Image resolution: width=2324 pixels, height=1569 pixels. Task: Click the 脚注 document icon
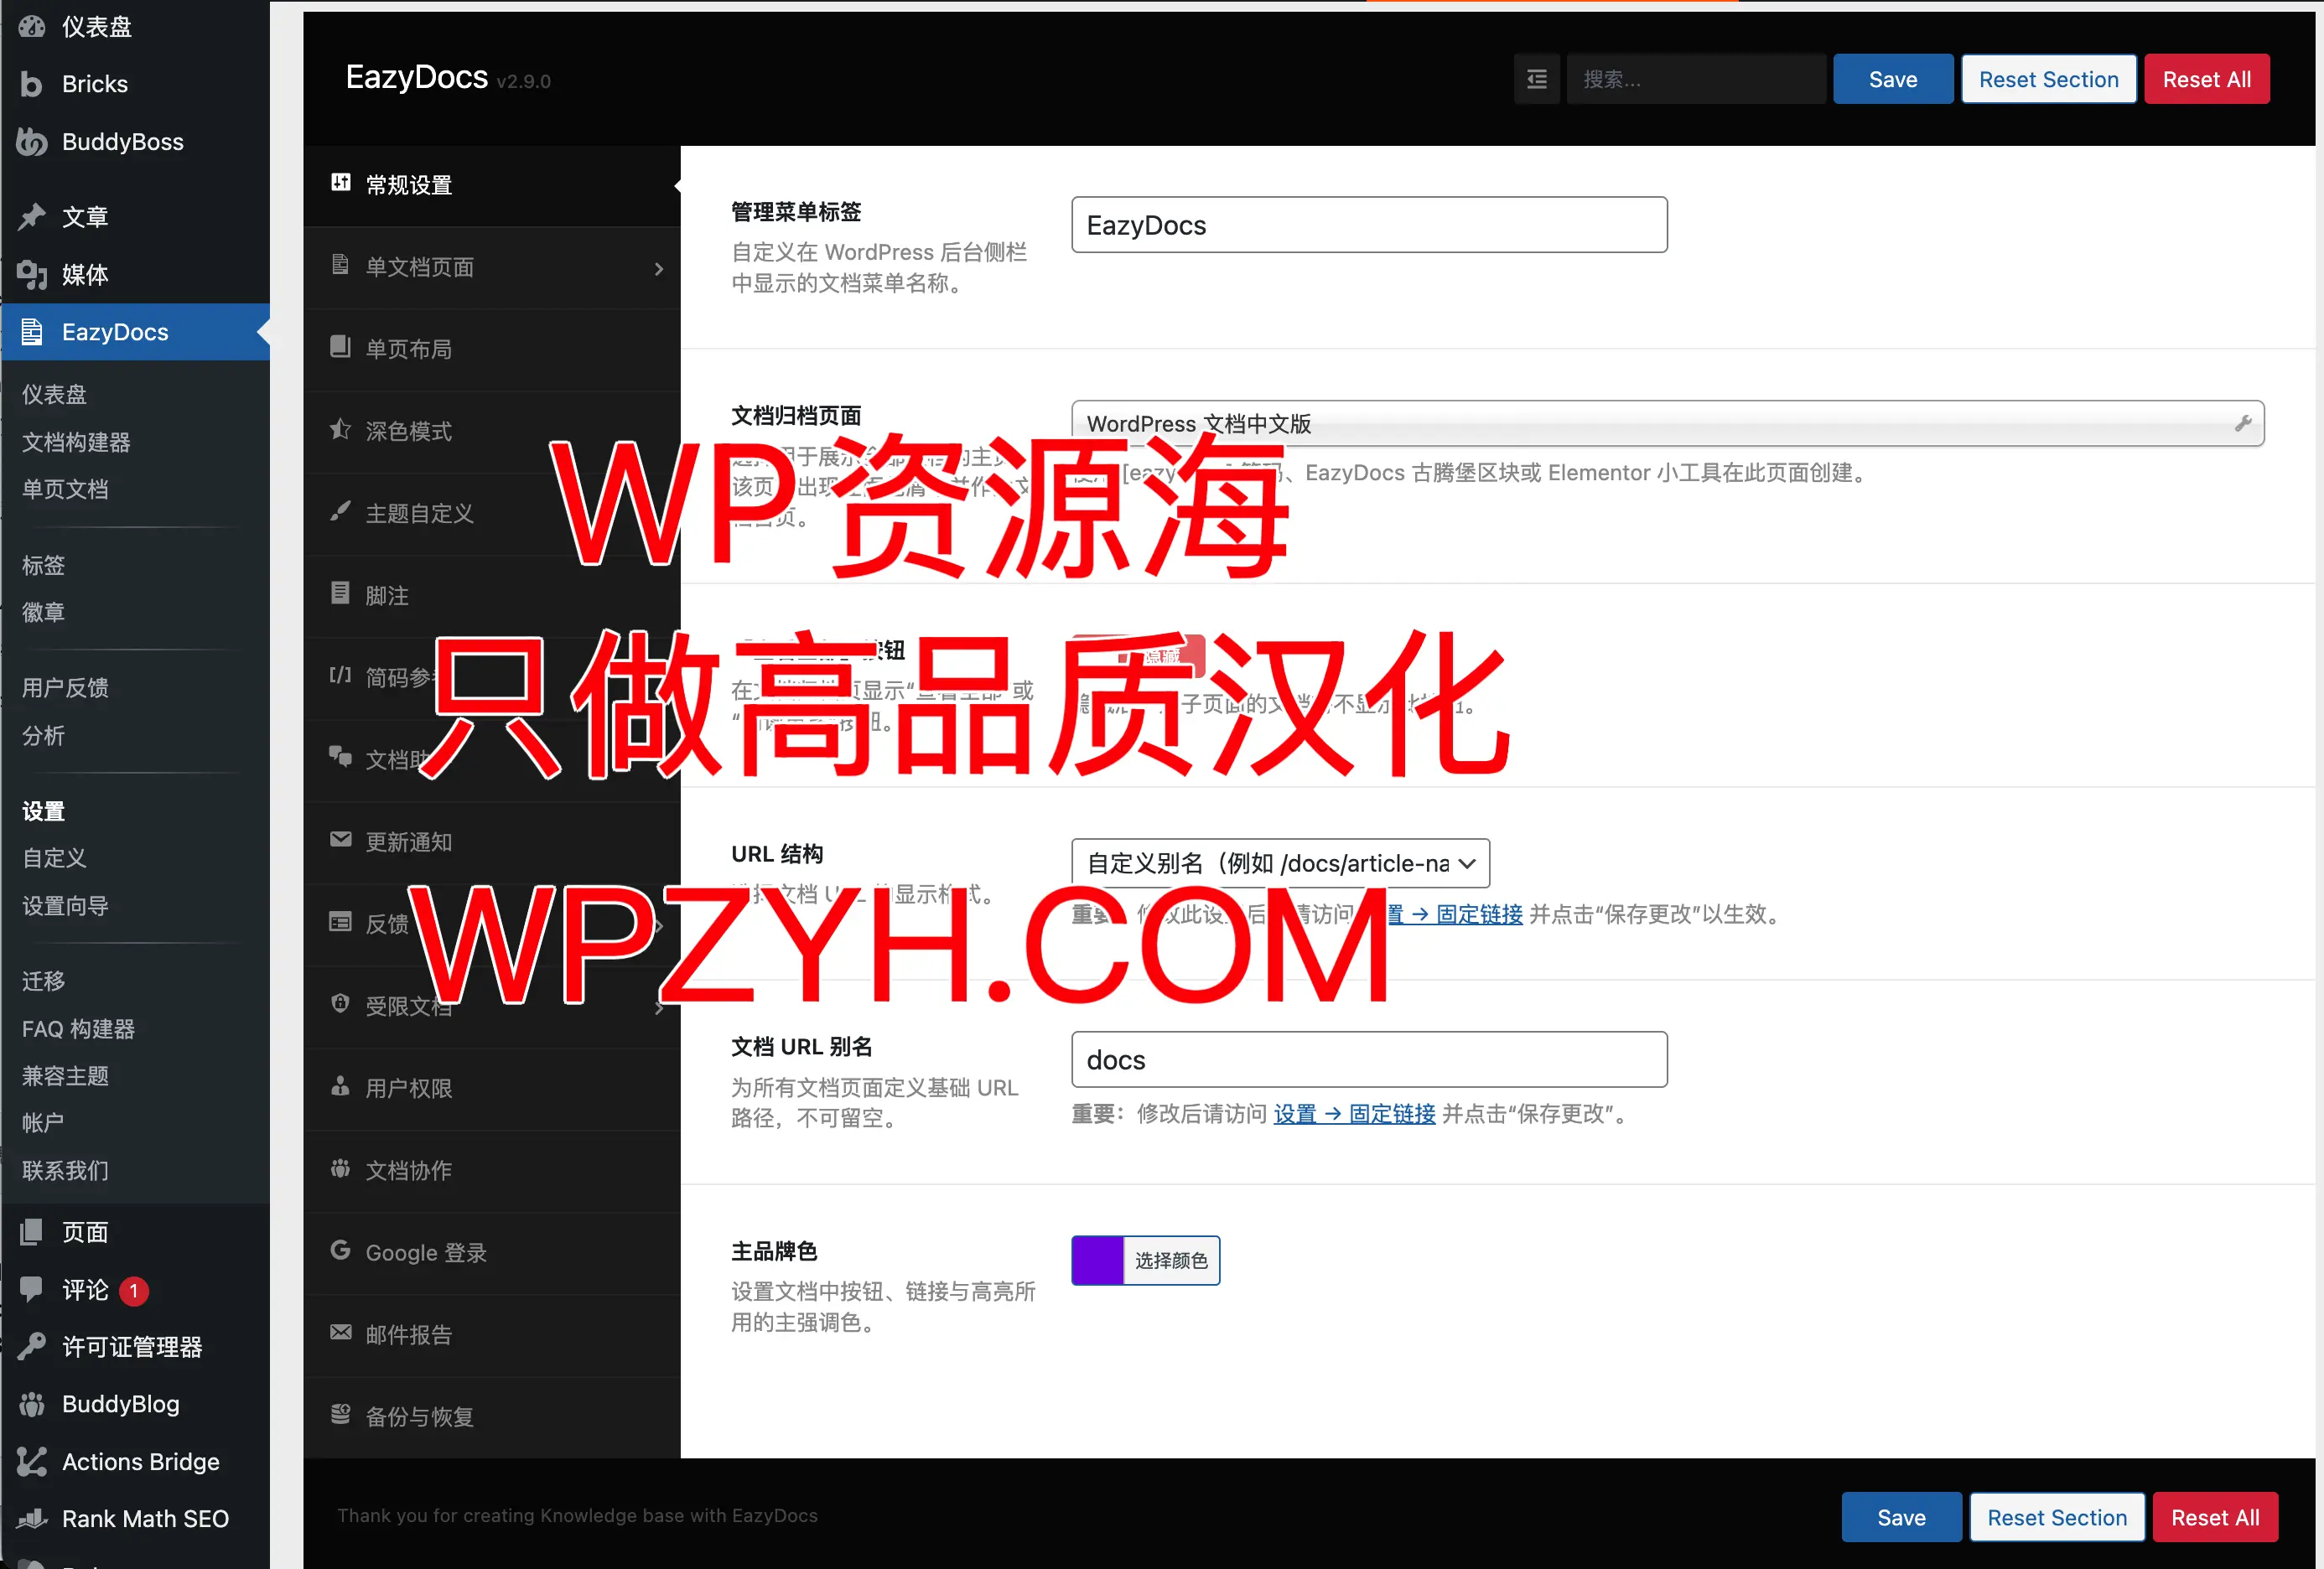click(x=340, y=593)
